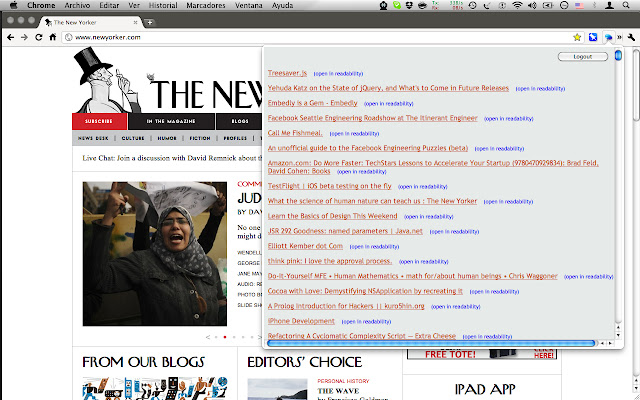Screen dimensions: 640x400
Task: Open the Ventana menu
Action: pyautogui.click(x=249, y=5)
